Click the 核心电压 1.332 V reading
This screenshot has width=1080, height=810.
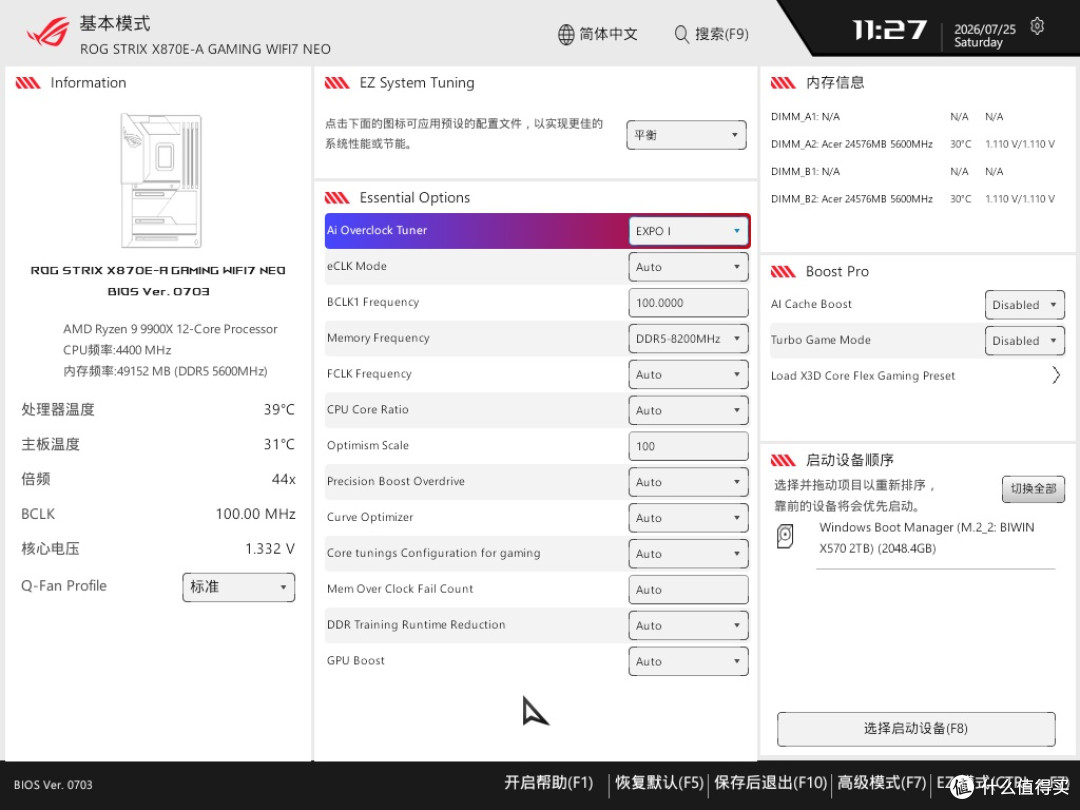pos(158,549)
